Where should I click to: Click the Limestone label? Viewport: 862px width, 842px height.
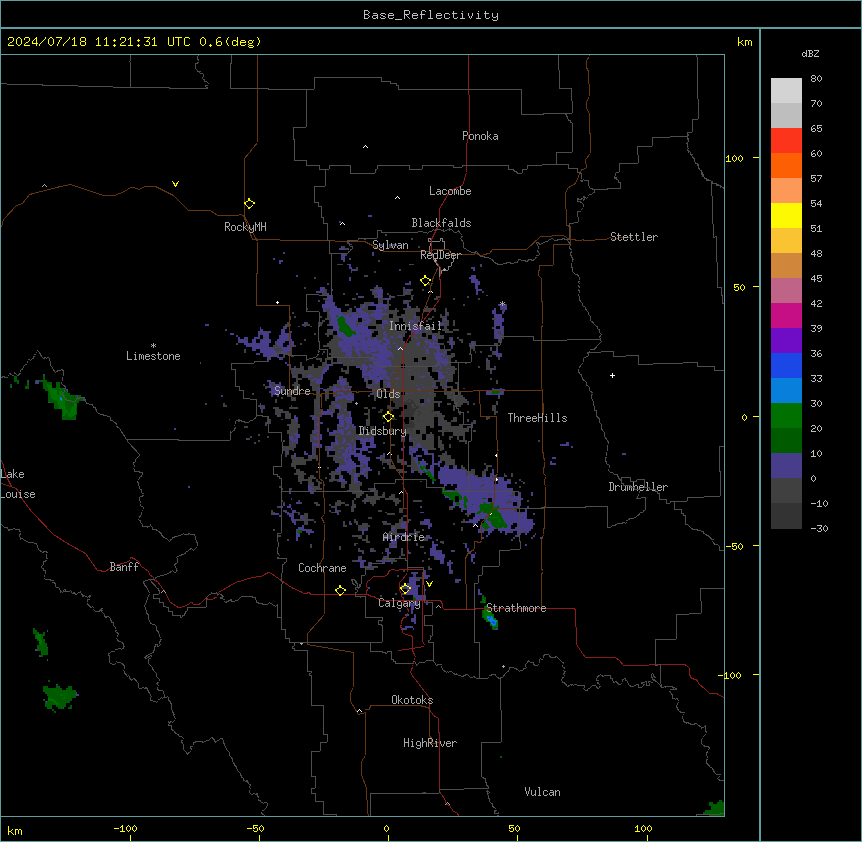[153, 356]
